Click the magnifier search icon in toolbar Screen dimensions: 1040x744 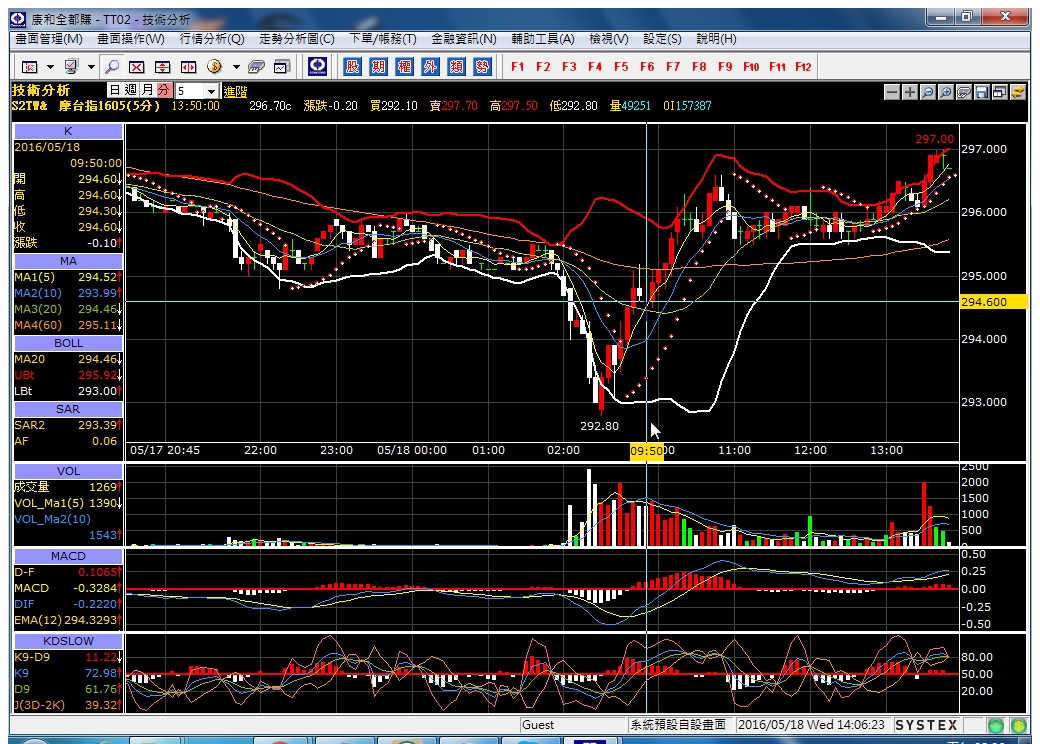(112, 67)
